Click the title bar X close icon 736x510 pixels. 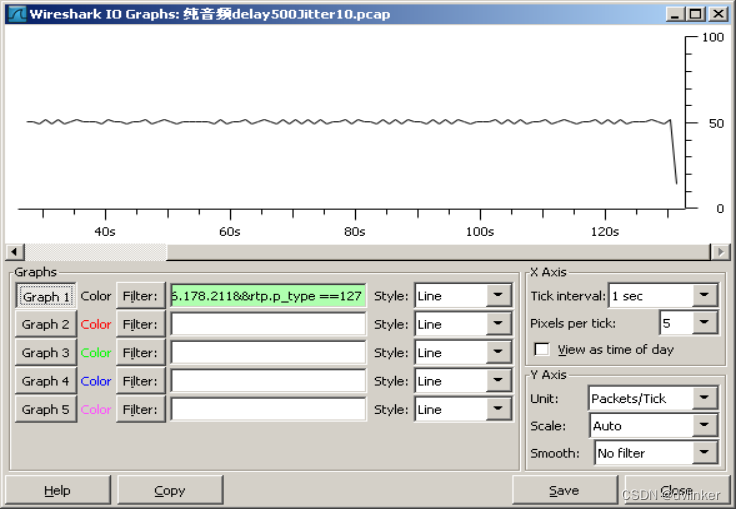click(x=718, y=14)
